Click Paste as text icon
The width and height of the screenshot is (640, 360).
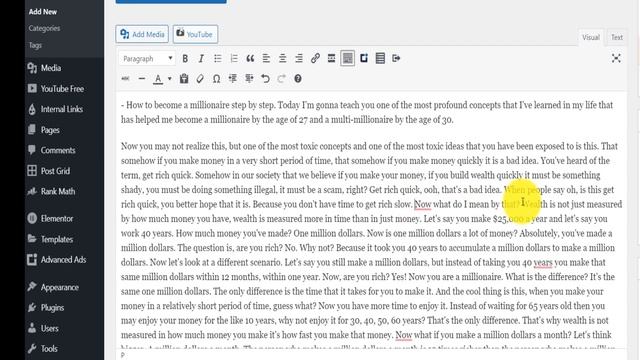click(x=184, y=78)
